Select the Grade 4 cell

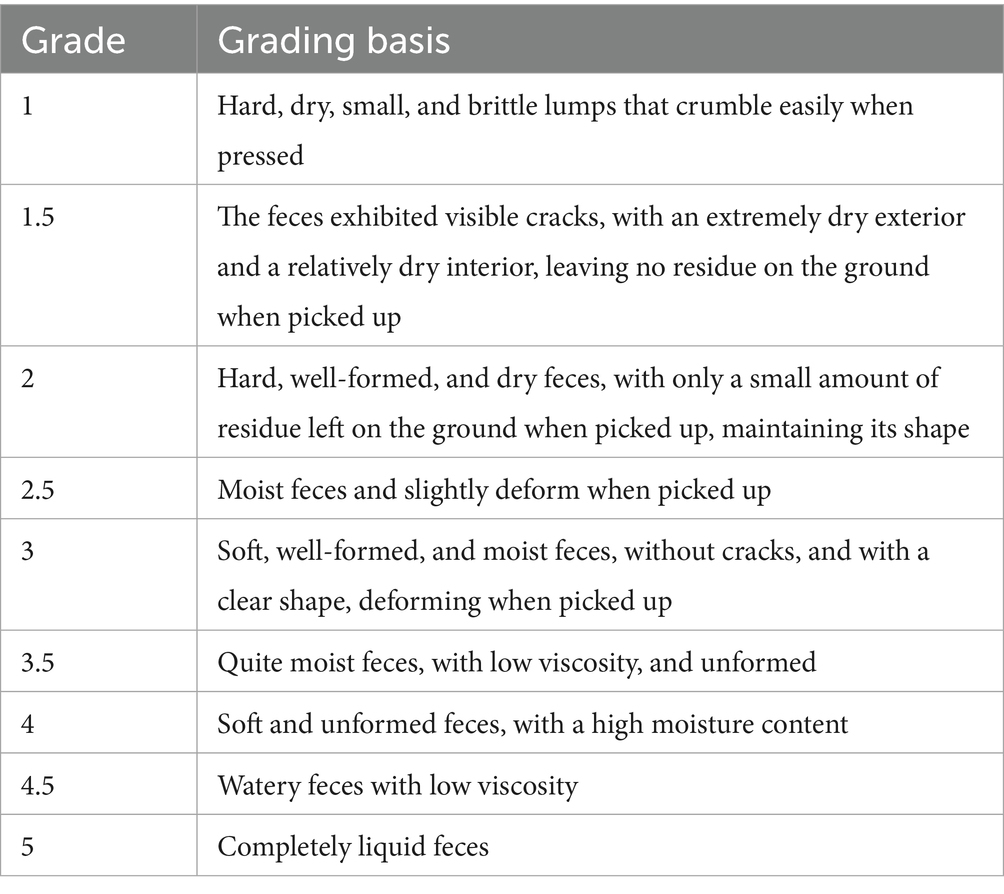tap(27, 724)
